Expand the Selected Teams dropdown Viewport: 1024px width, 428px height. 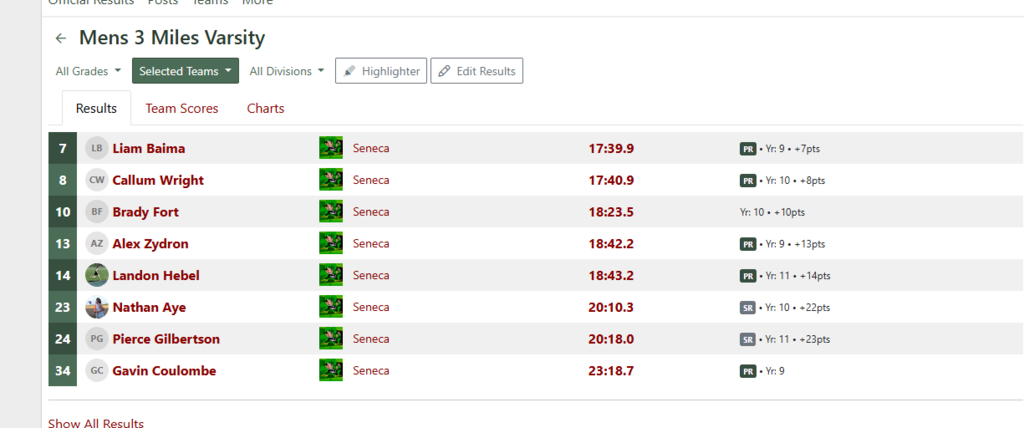tap(186, 71)
